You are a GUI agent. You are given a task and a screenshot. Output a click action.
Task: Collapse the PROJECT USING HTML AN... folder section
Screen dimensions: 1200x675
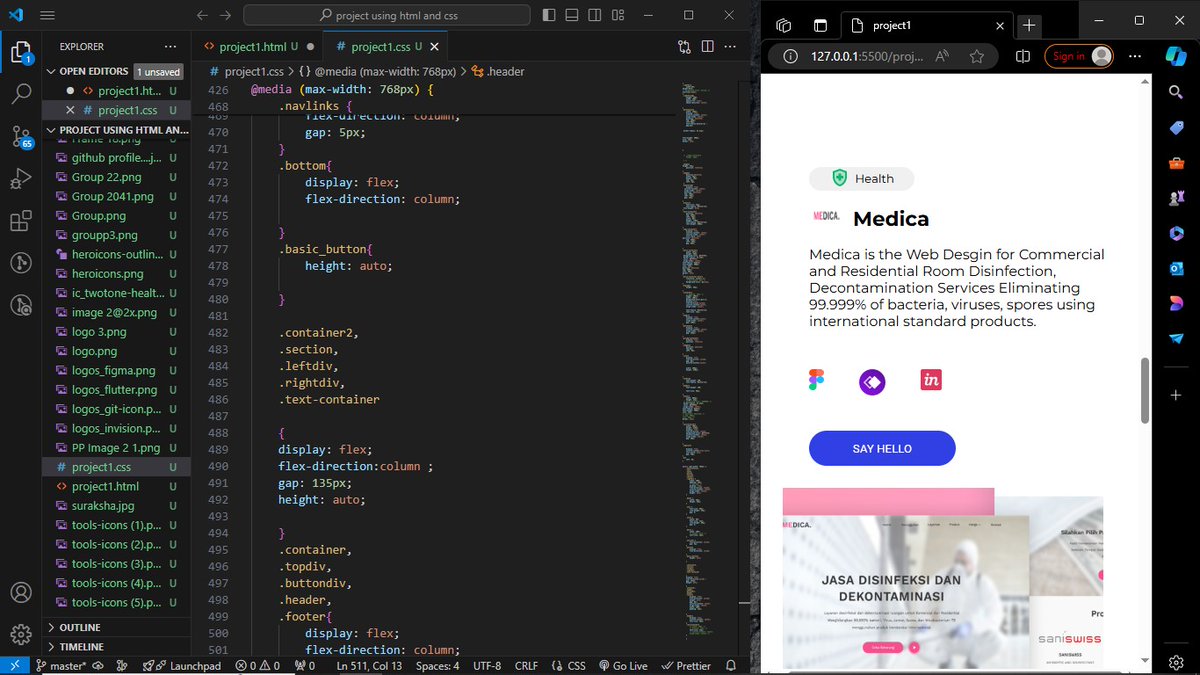click(117, 130)
